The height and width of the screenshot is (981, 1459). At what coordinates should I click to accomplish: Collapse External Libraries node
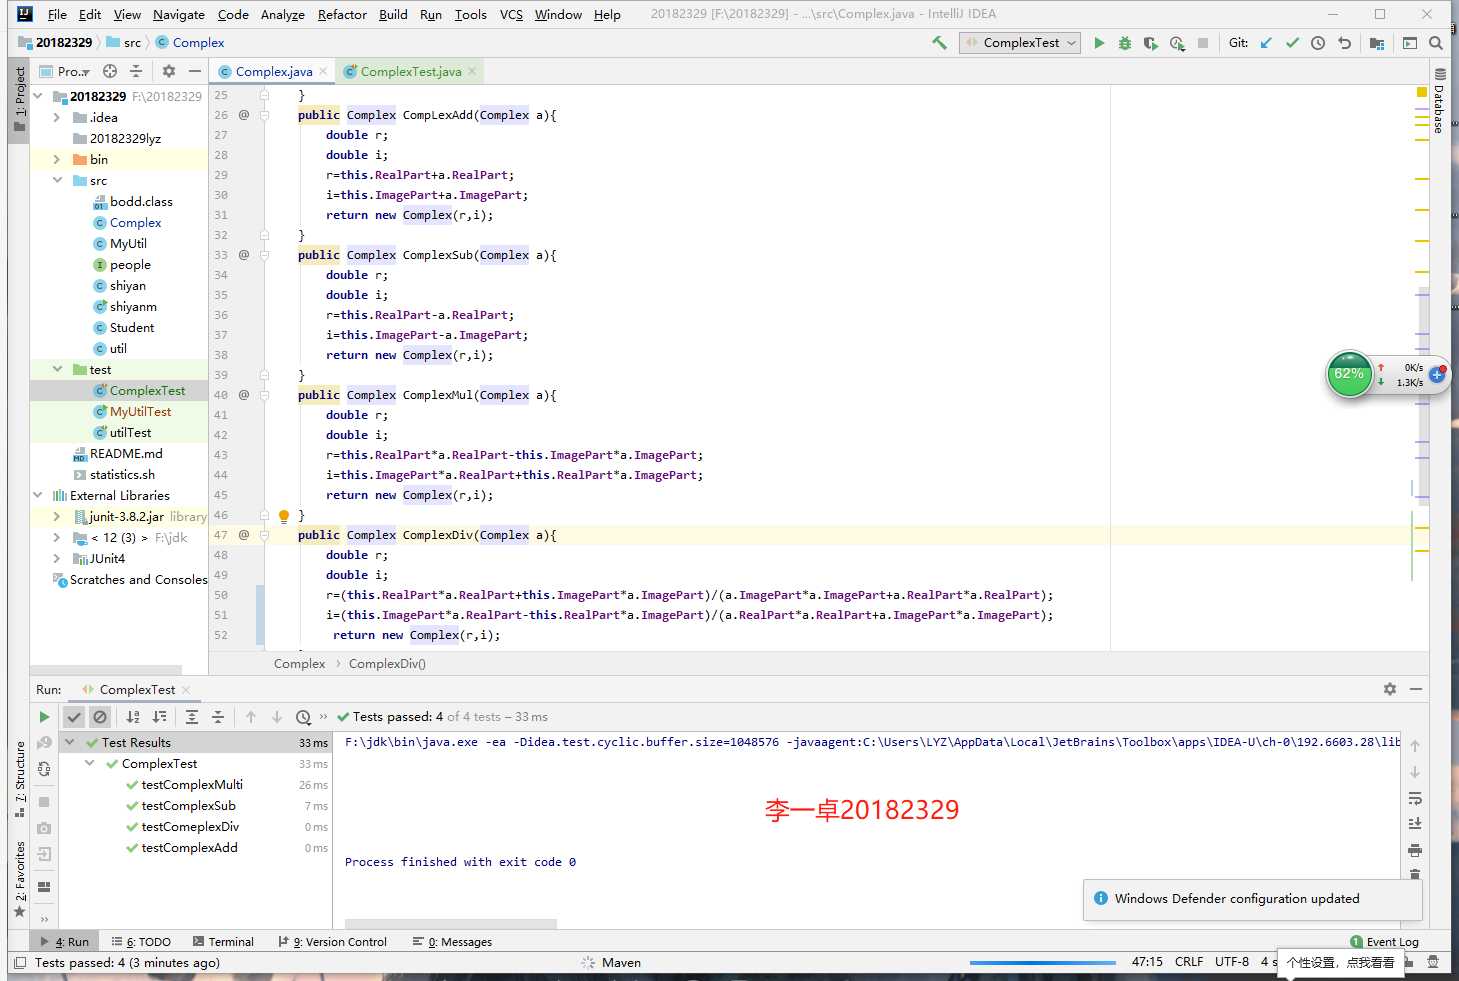pos(38,495)
